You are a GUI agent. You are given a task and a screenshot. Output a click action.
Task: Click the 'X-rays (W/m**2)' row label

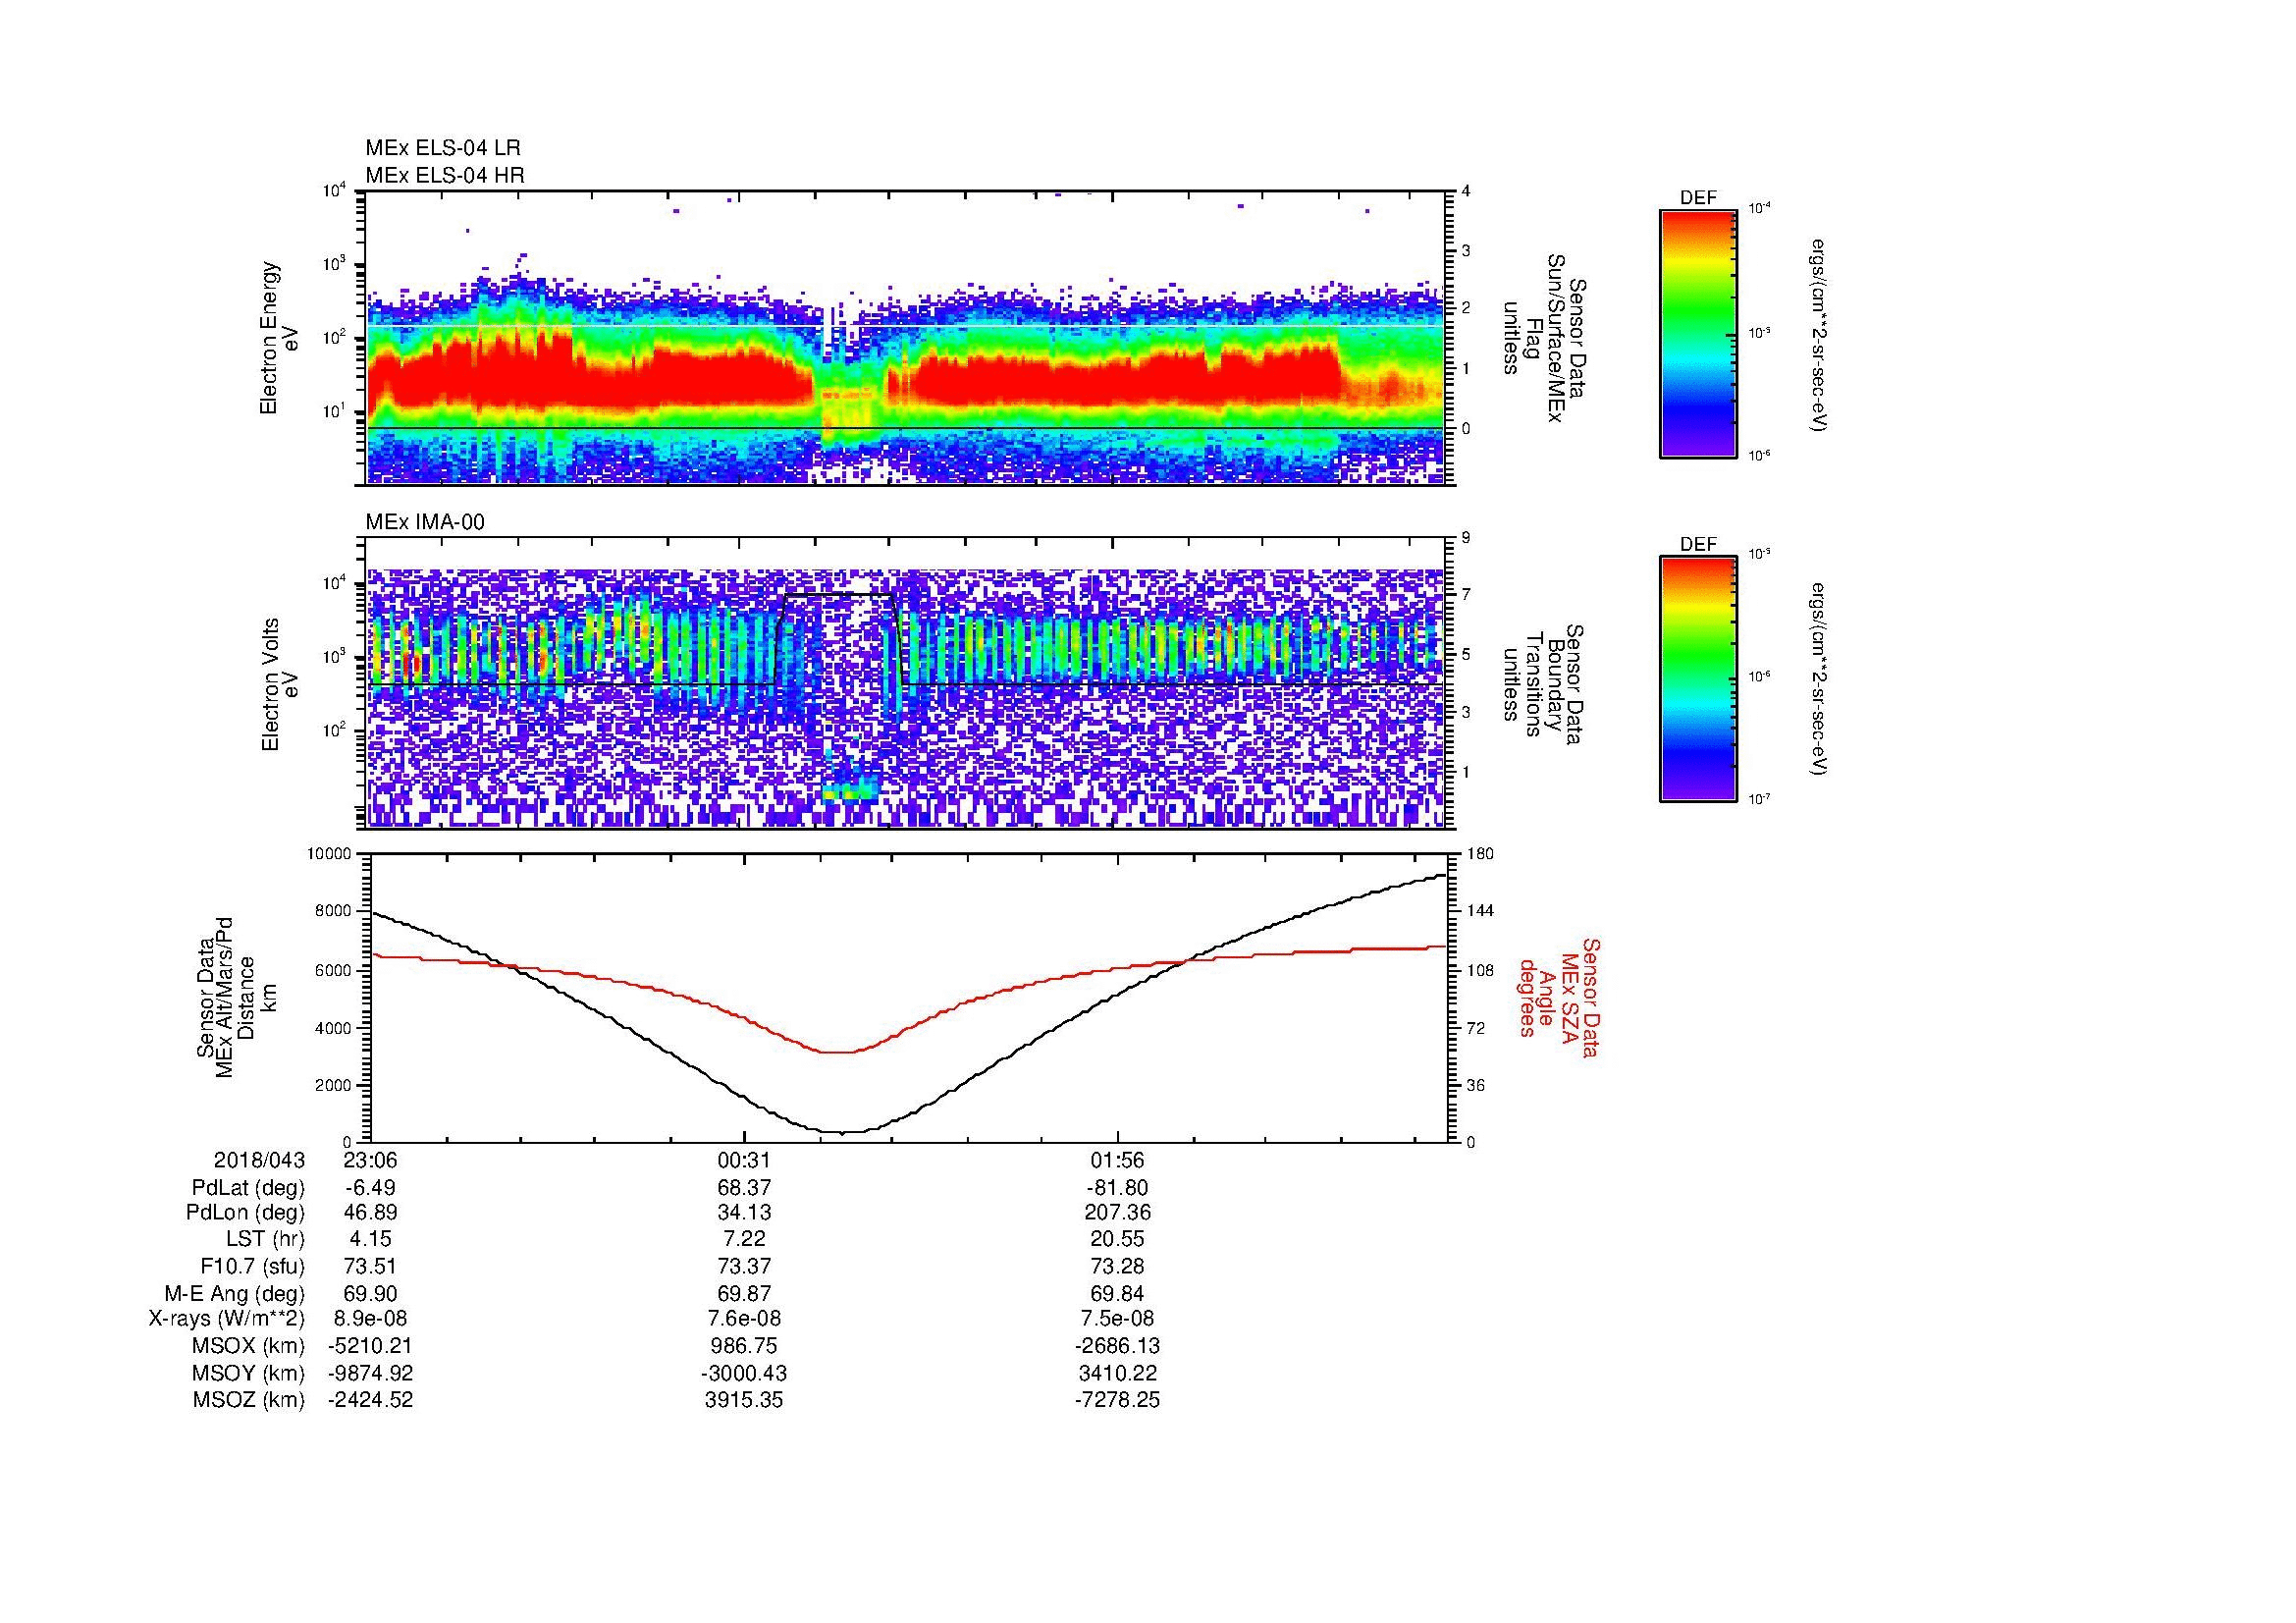tap(227, 1320)
